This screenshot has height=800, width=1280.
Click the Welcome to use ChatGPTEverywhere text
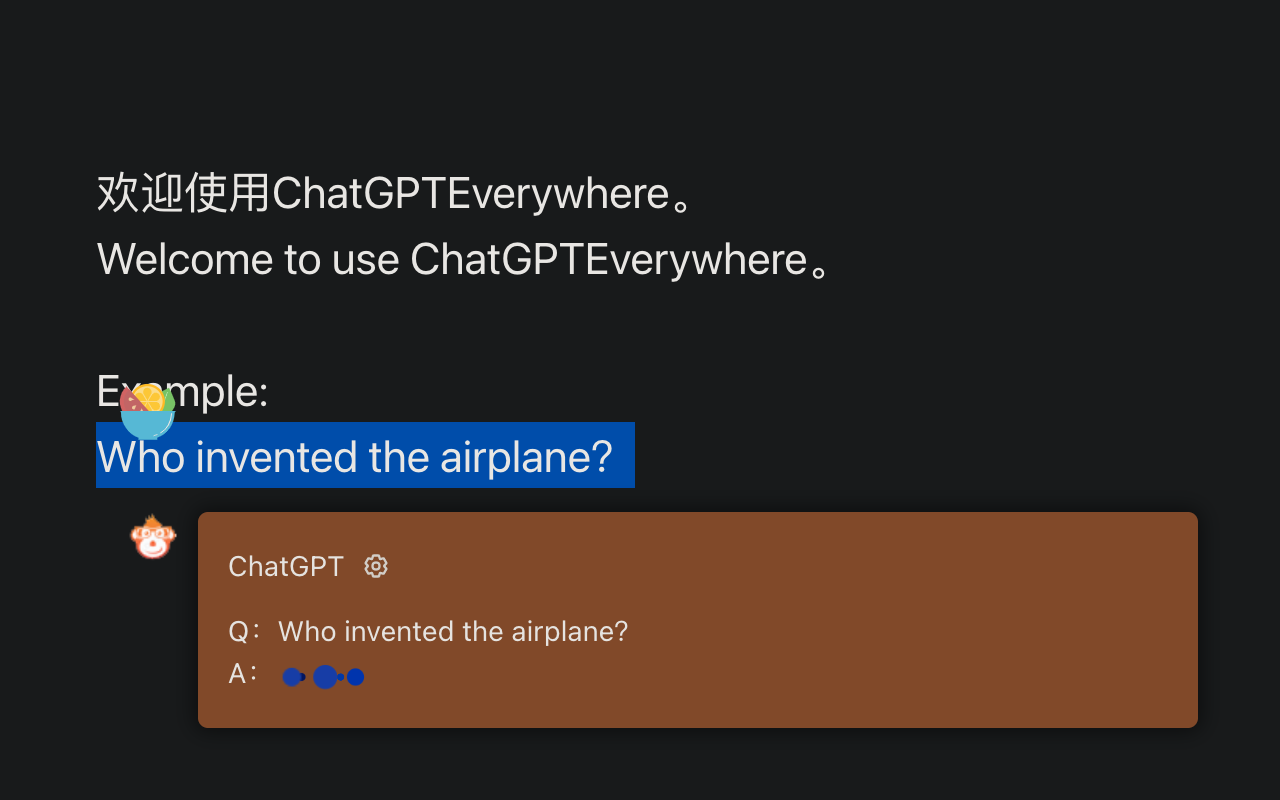[463, 259]
